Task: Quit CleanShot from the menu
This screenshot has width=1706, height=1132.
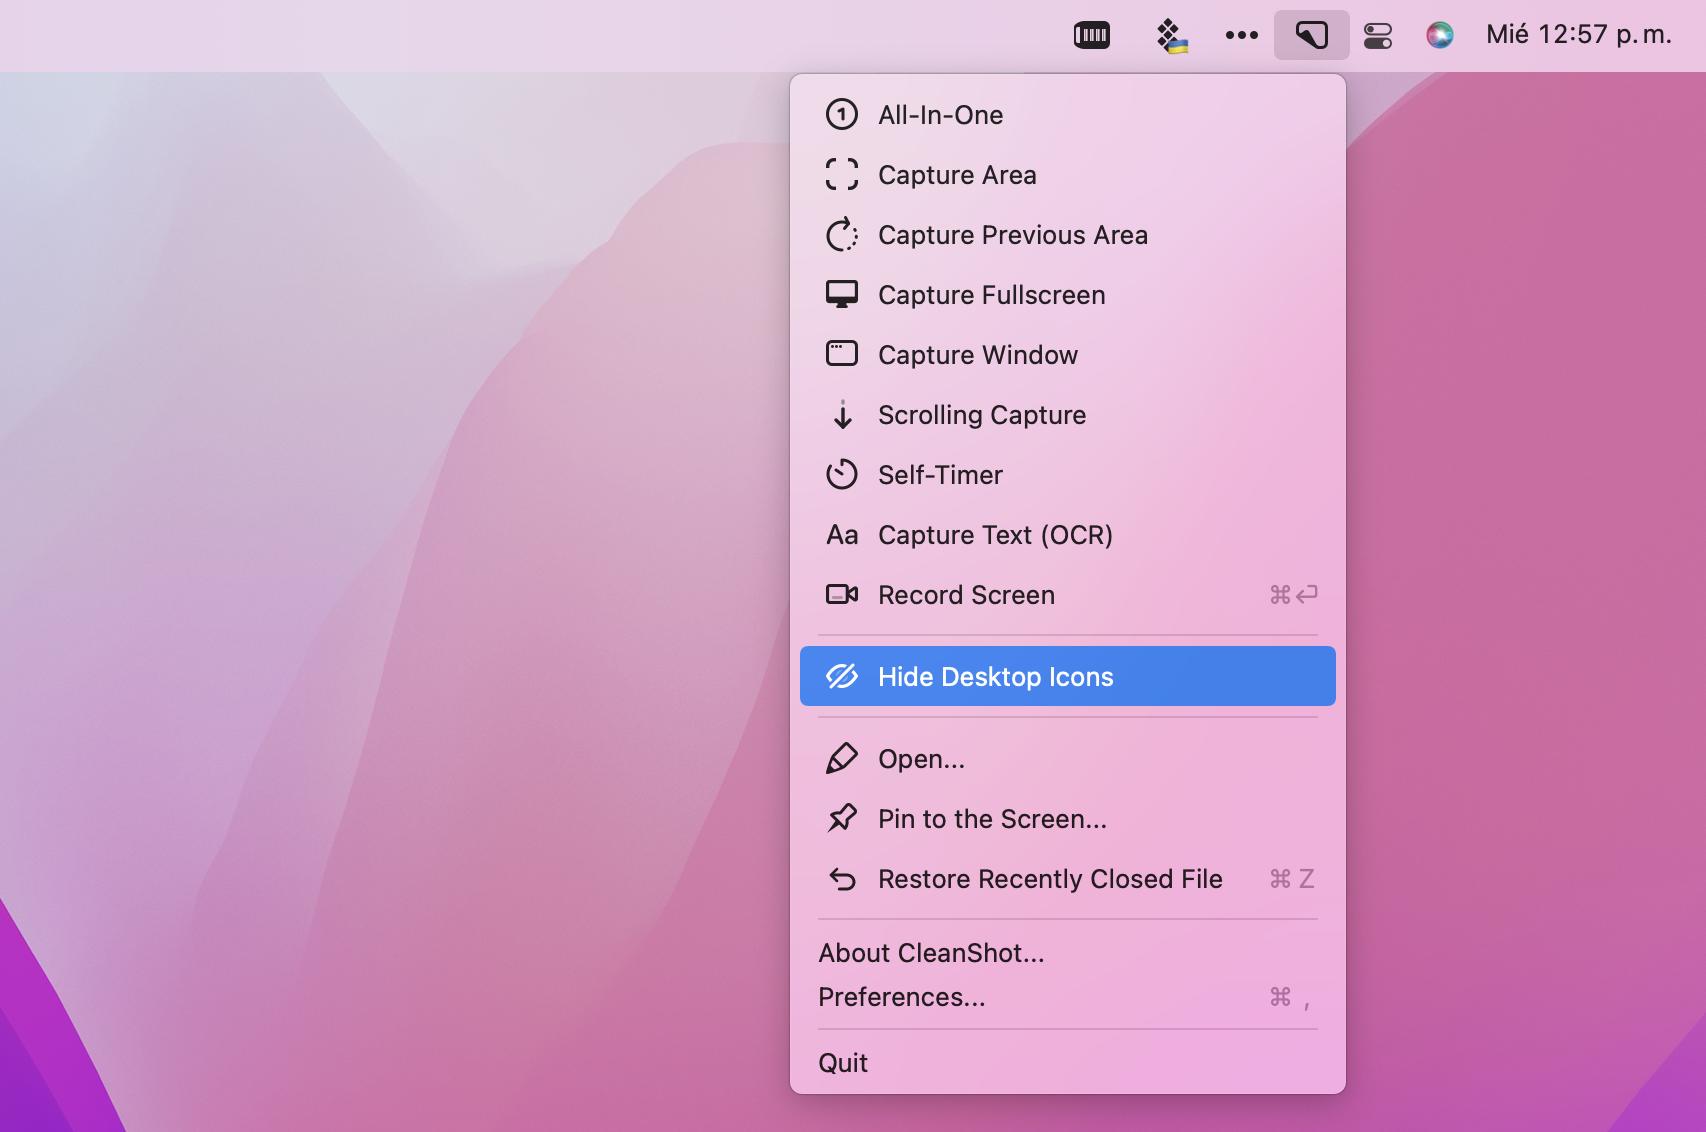Action: point(843,1063)
